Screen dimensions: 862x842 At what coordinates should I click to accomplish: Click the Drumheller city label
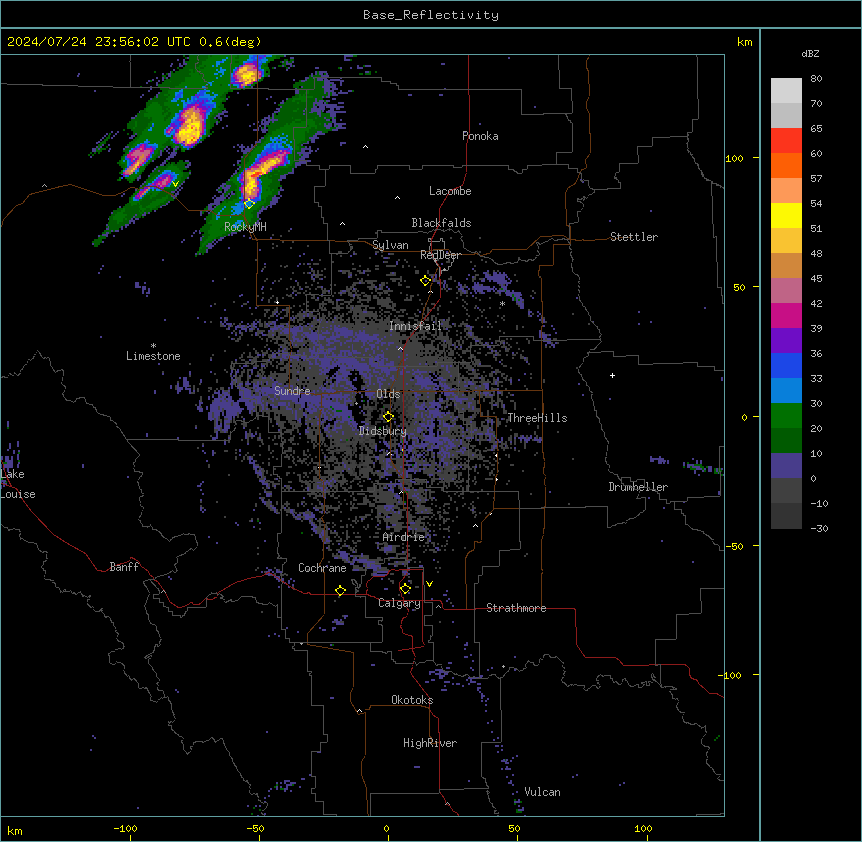[x=638, y=487]
